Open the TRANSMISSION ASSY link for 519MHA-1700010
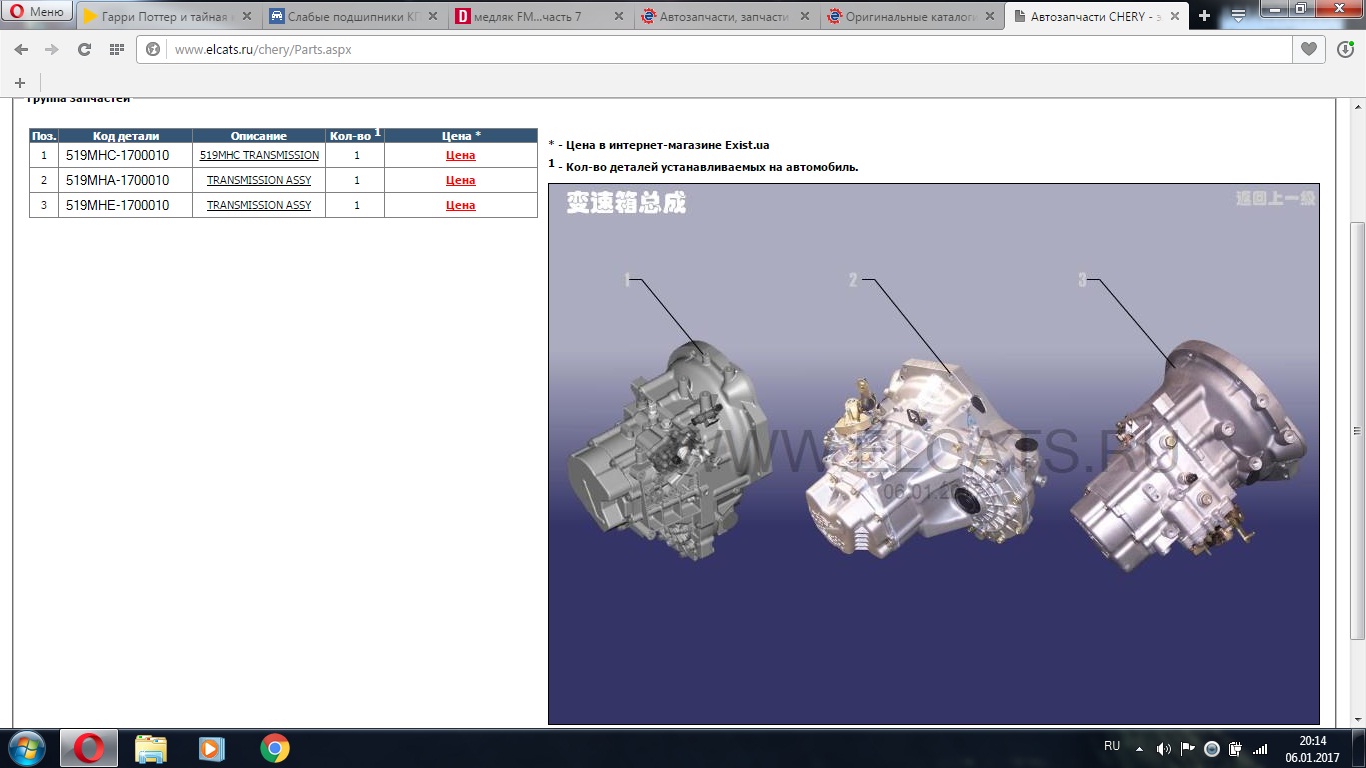This screenshot has height=768, width=1366. (259, 180)
